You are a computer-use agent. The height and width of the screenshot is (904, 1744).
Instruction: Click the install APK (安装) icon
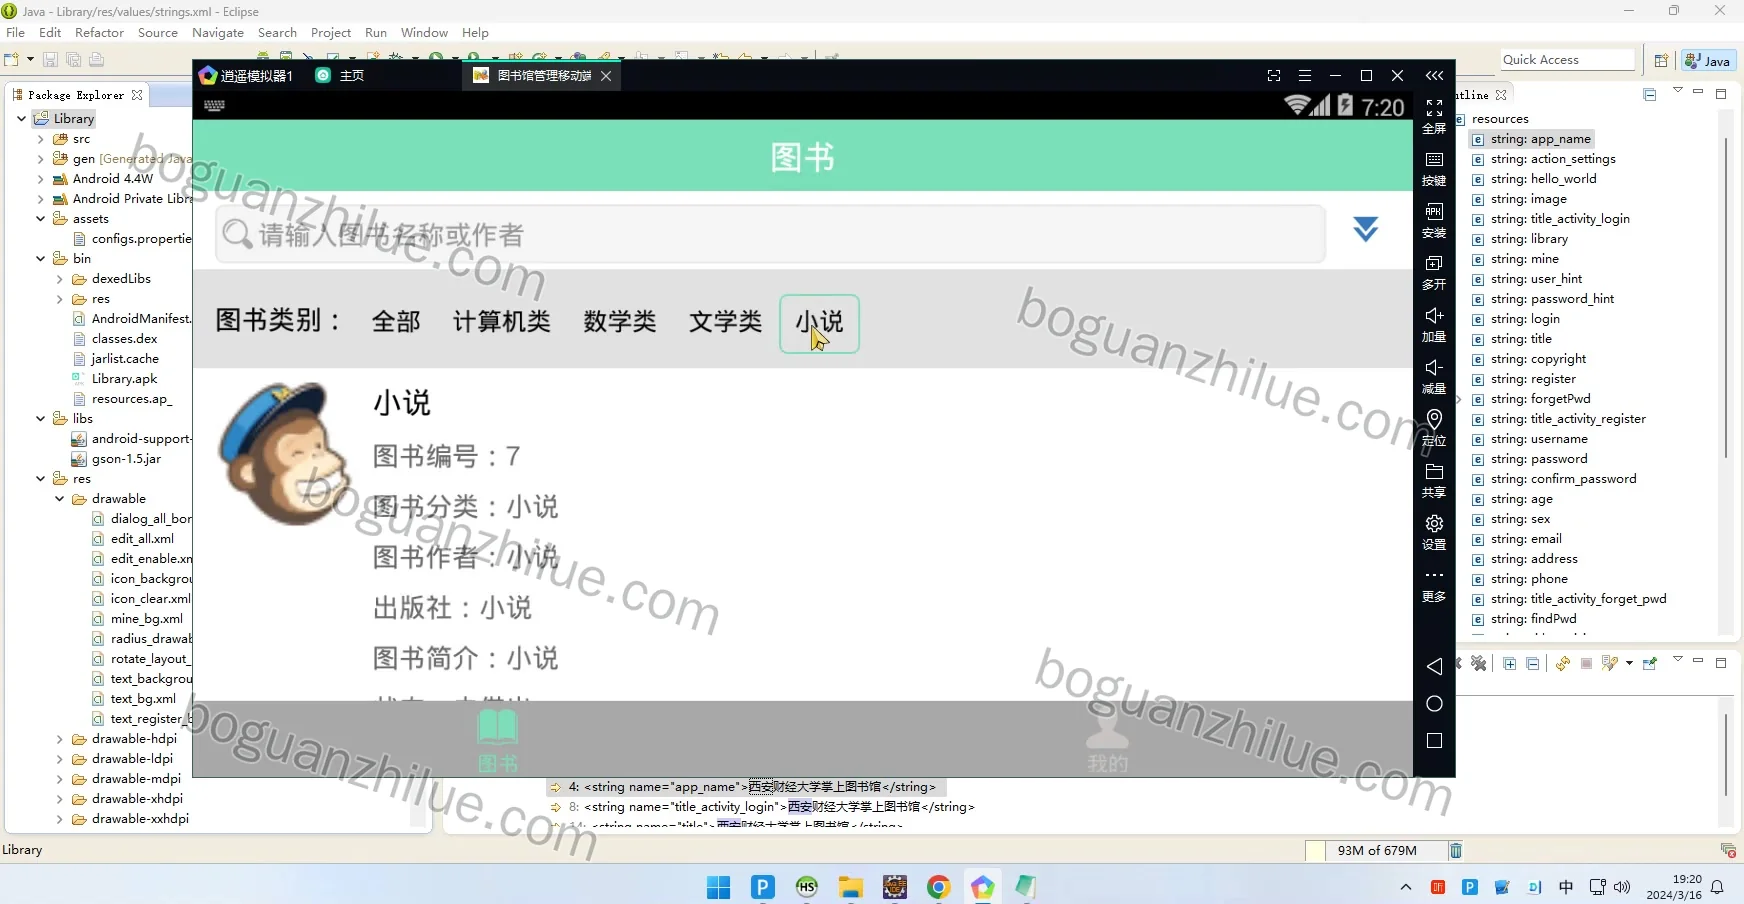click(x=1434, y=220)
